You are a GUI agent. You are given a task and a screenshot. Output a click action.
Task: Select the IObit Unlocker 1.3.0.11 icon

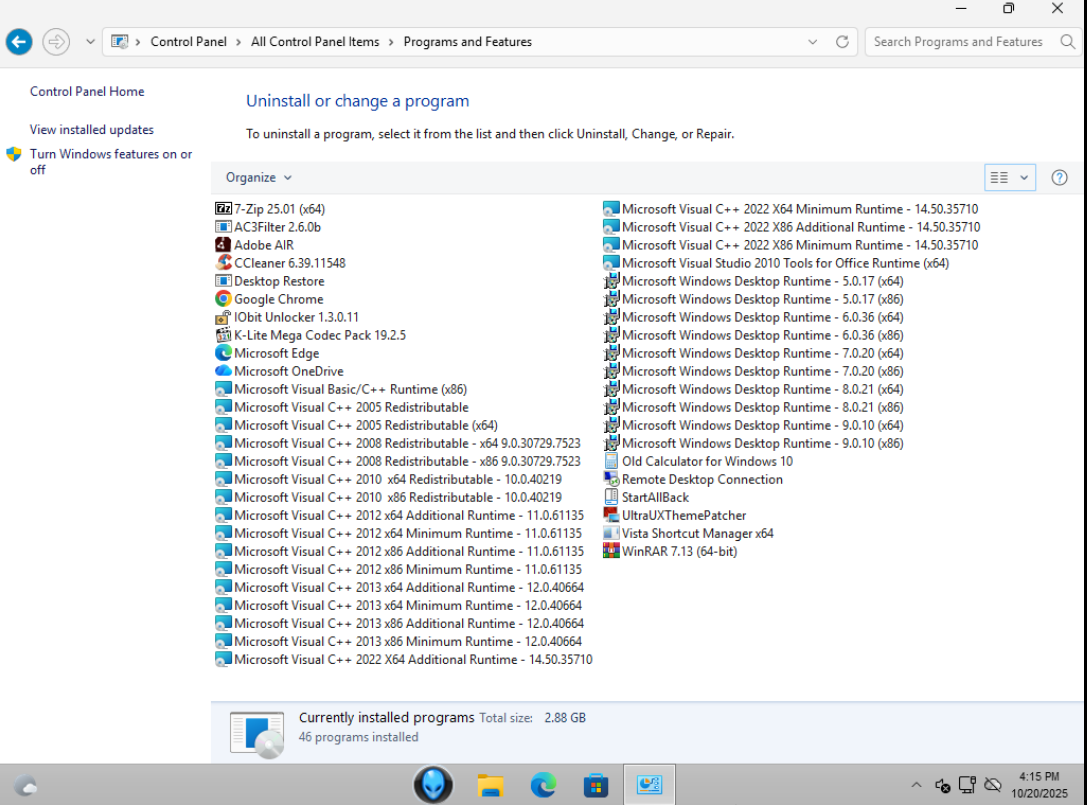pos(223,317)
